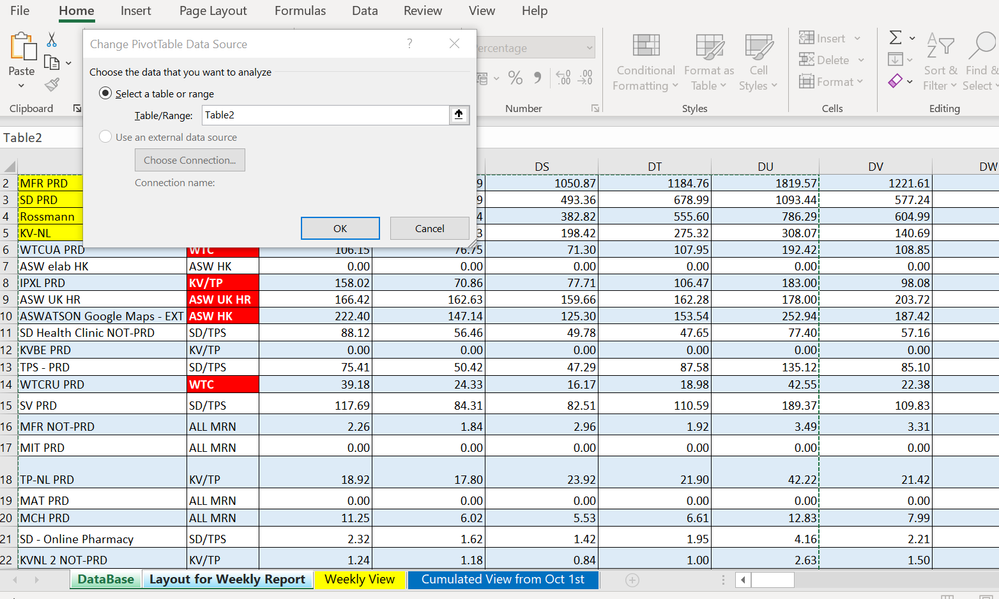This screenshot has width=999, height=599.
Task: Click the Table/Range input field
Action: click(326, 115)
